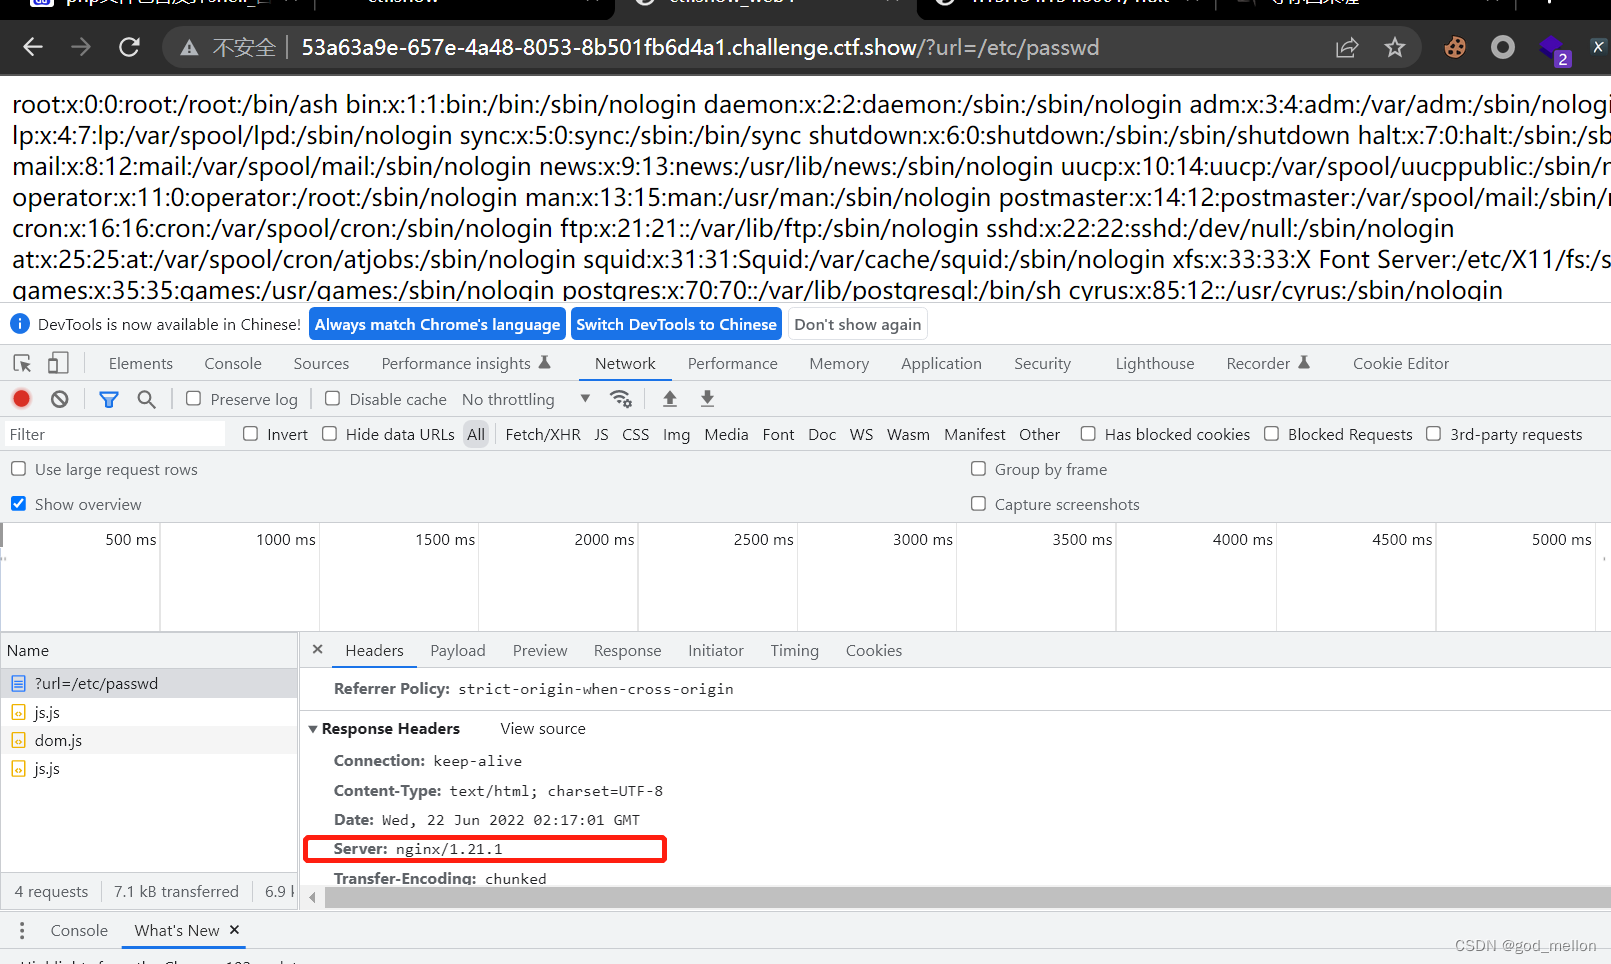The height and width of the screenshot is (964, 1611).
Task: Export HAR via download arrow
Action: [x=707, y=399]
